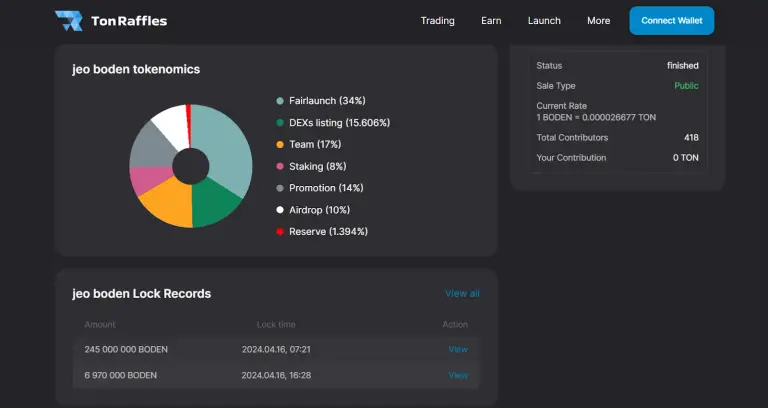Screen dimensions: 768x408
Task: Click the 418 total contributors value
Action: coord(691,138)
